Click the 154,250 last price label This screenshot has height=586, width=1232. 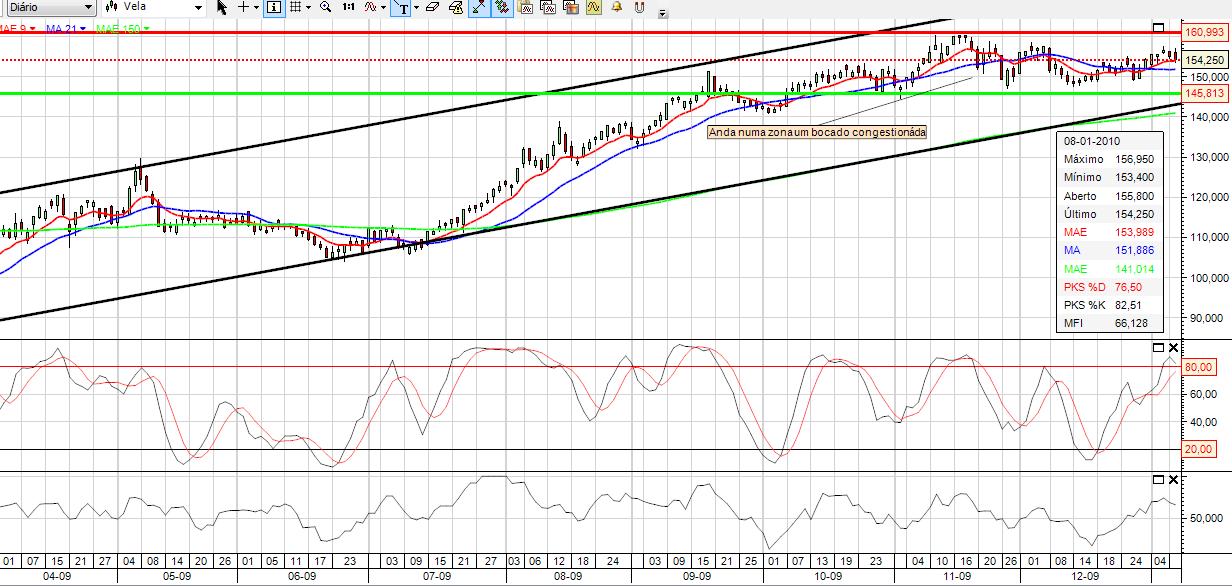[x=1205, y=60]
